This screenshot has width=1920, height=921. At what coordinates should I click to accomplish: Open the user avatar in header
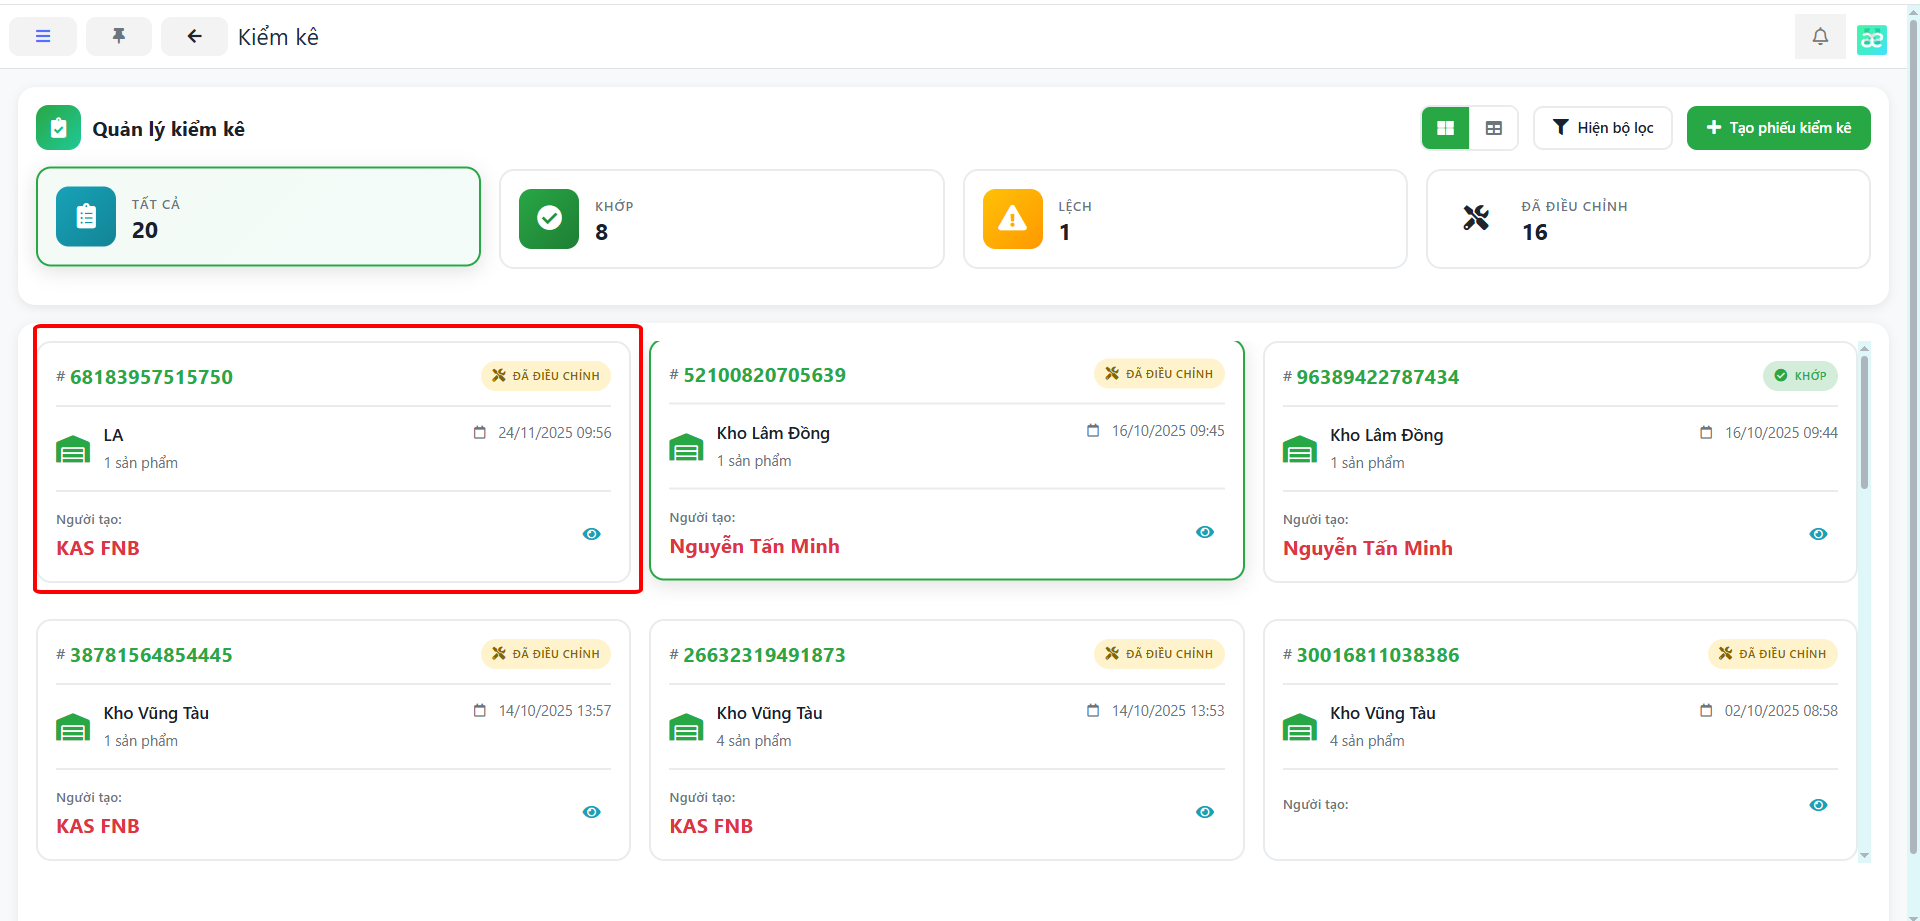[x=1871, y=39]
